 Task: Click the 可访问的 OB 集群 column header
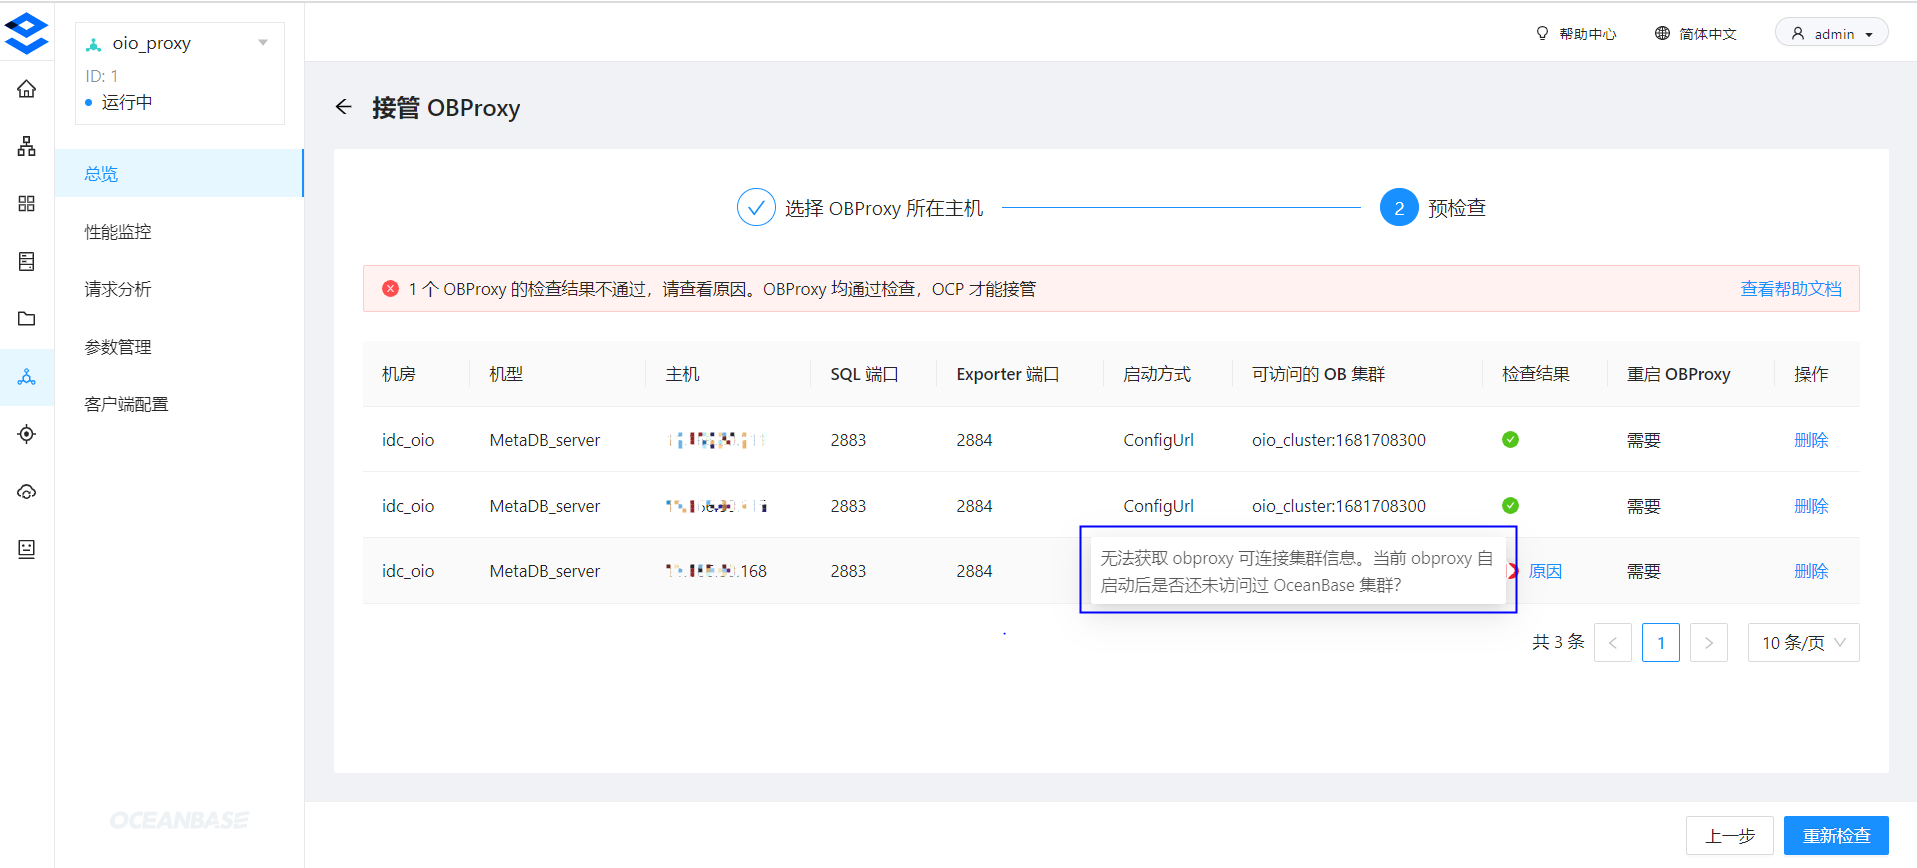pos(1318,374)
